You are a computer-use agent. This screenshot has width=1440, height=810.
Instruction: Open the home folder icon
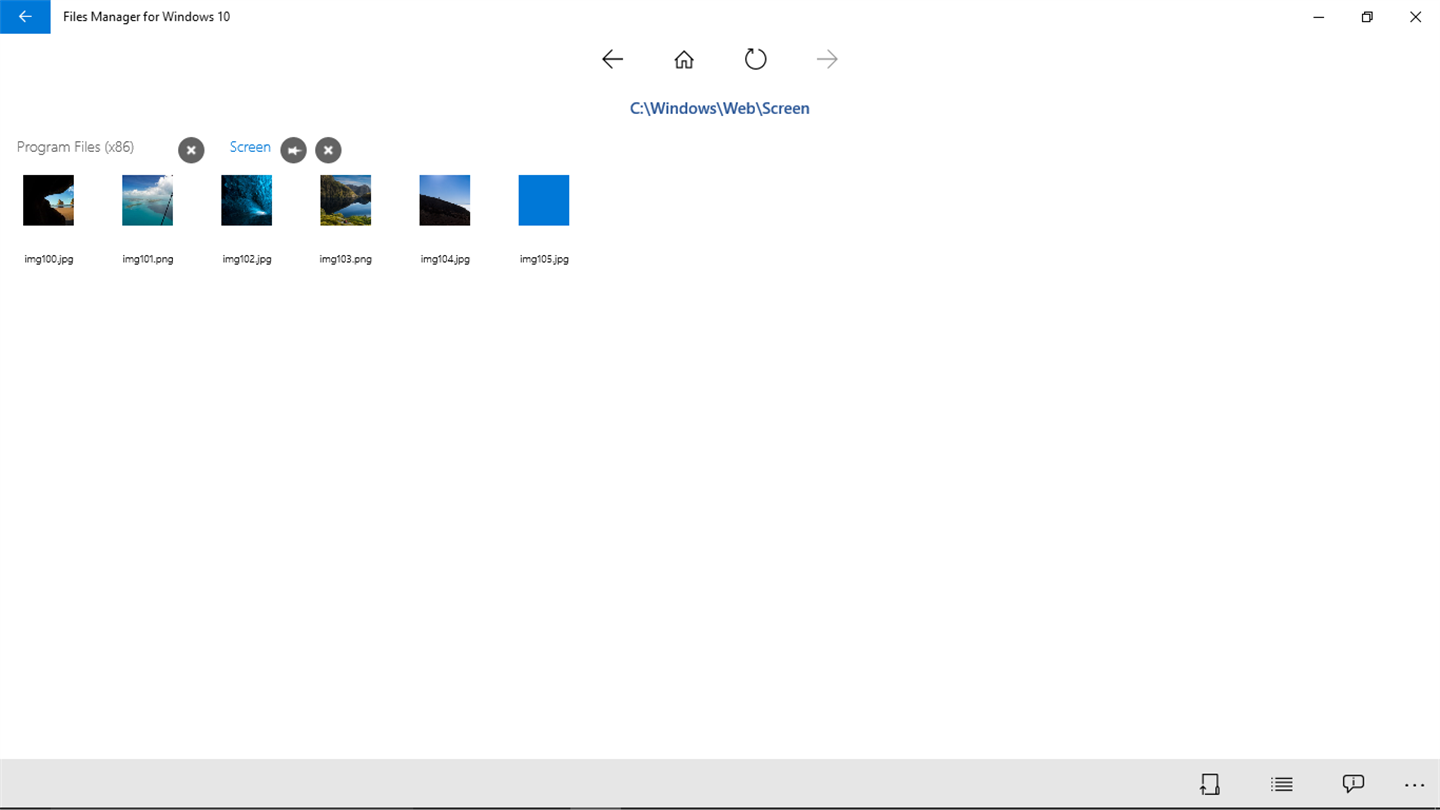[684, 59]
